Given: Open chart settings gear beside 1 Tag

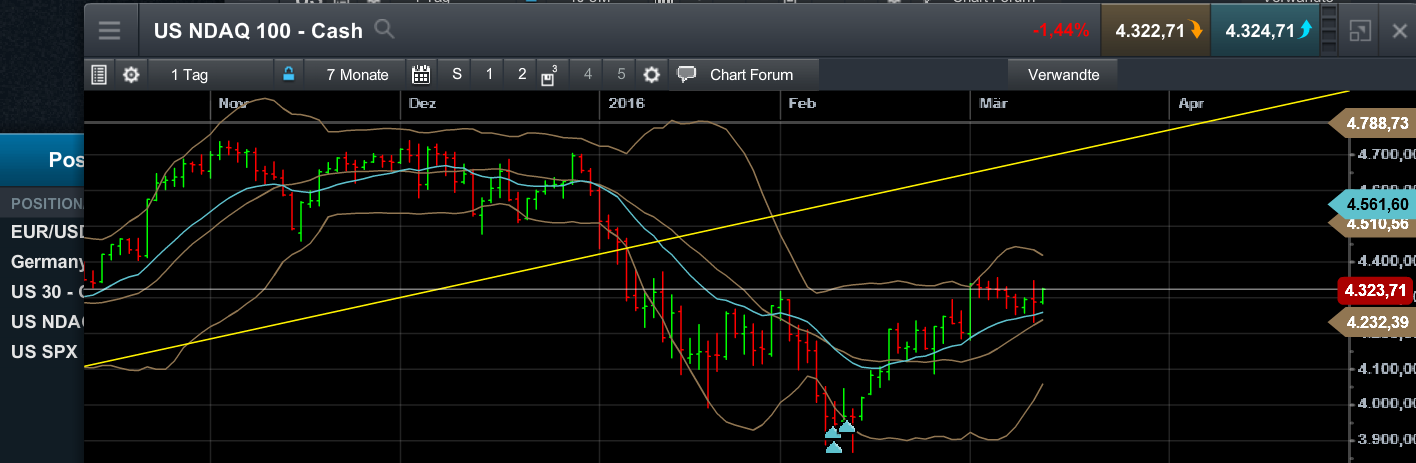Looking at the screenshot, I should tap(131, 74).
